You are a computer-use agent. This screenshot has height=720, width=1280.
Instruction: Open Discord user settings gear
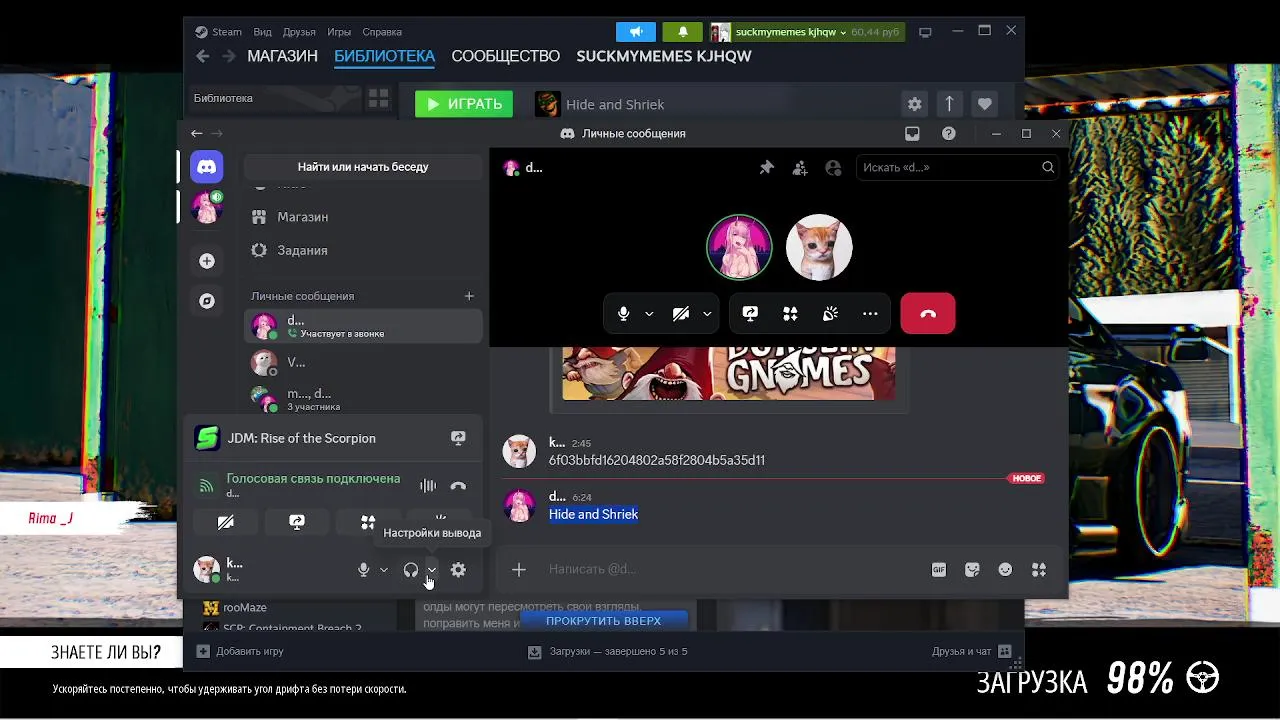(458, 570)
